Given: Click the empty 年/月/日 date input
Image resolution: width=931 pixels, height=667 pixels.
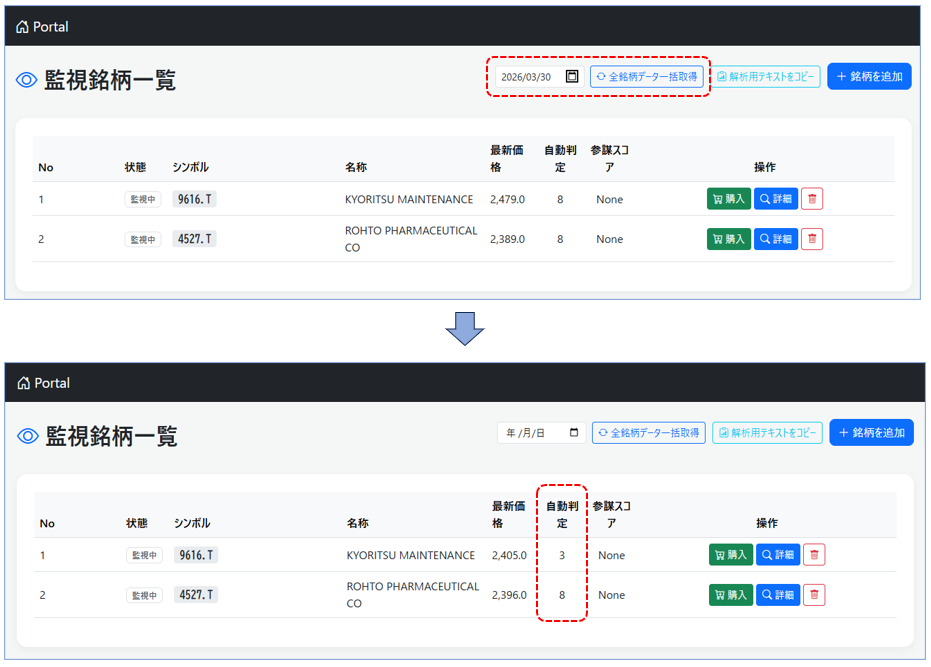Looking at the screenshot, I should (529, 433).
